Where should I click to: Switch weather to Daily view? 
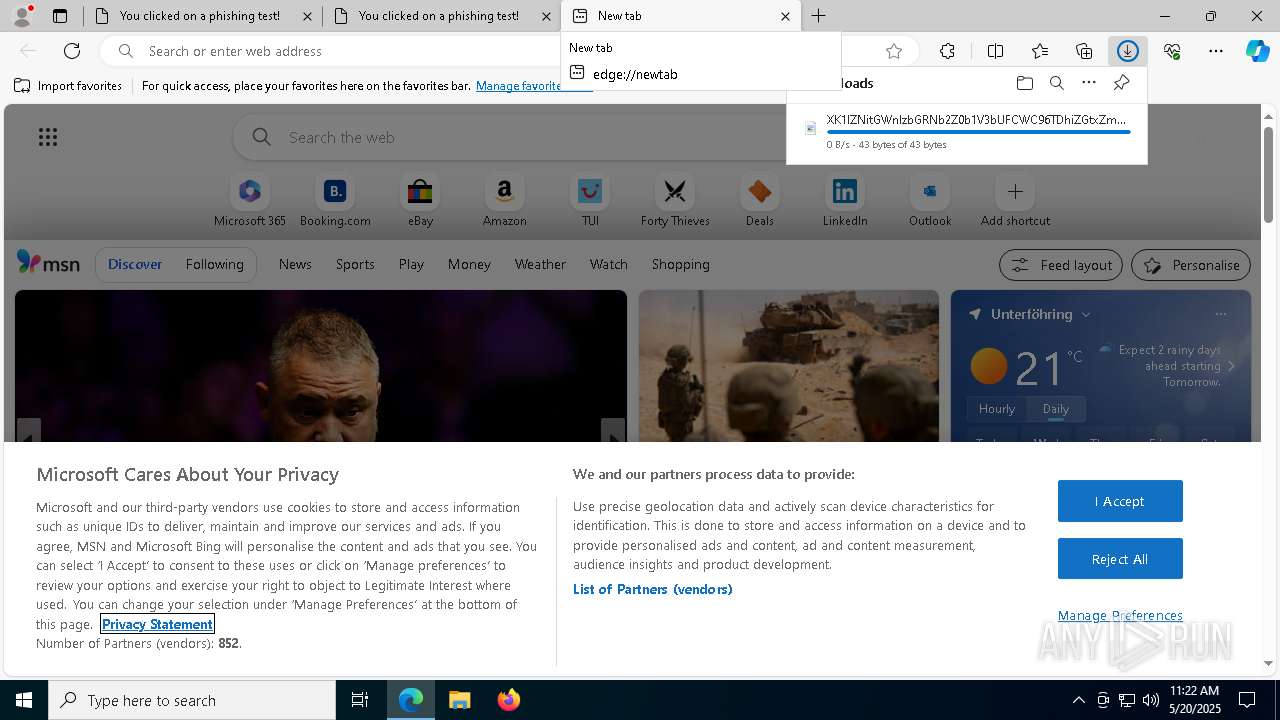tap(1056, 408)
